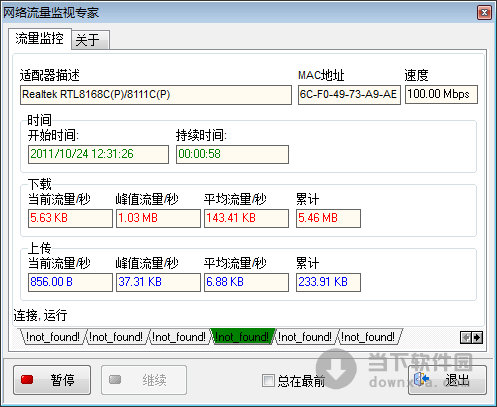Click download current rate 5.63 KB

(x=70, y=218)
